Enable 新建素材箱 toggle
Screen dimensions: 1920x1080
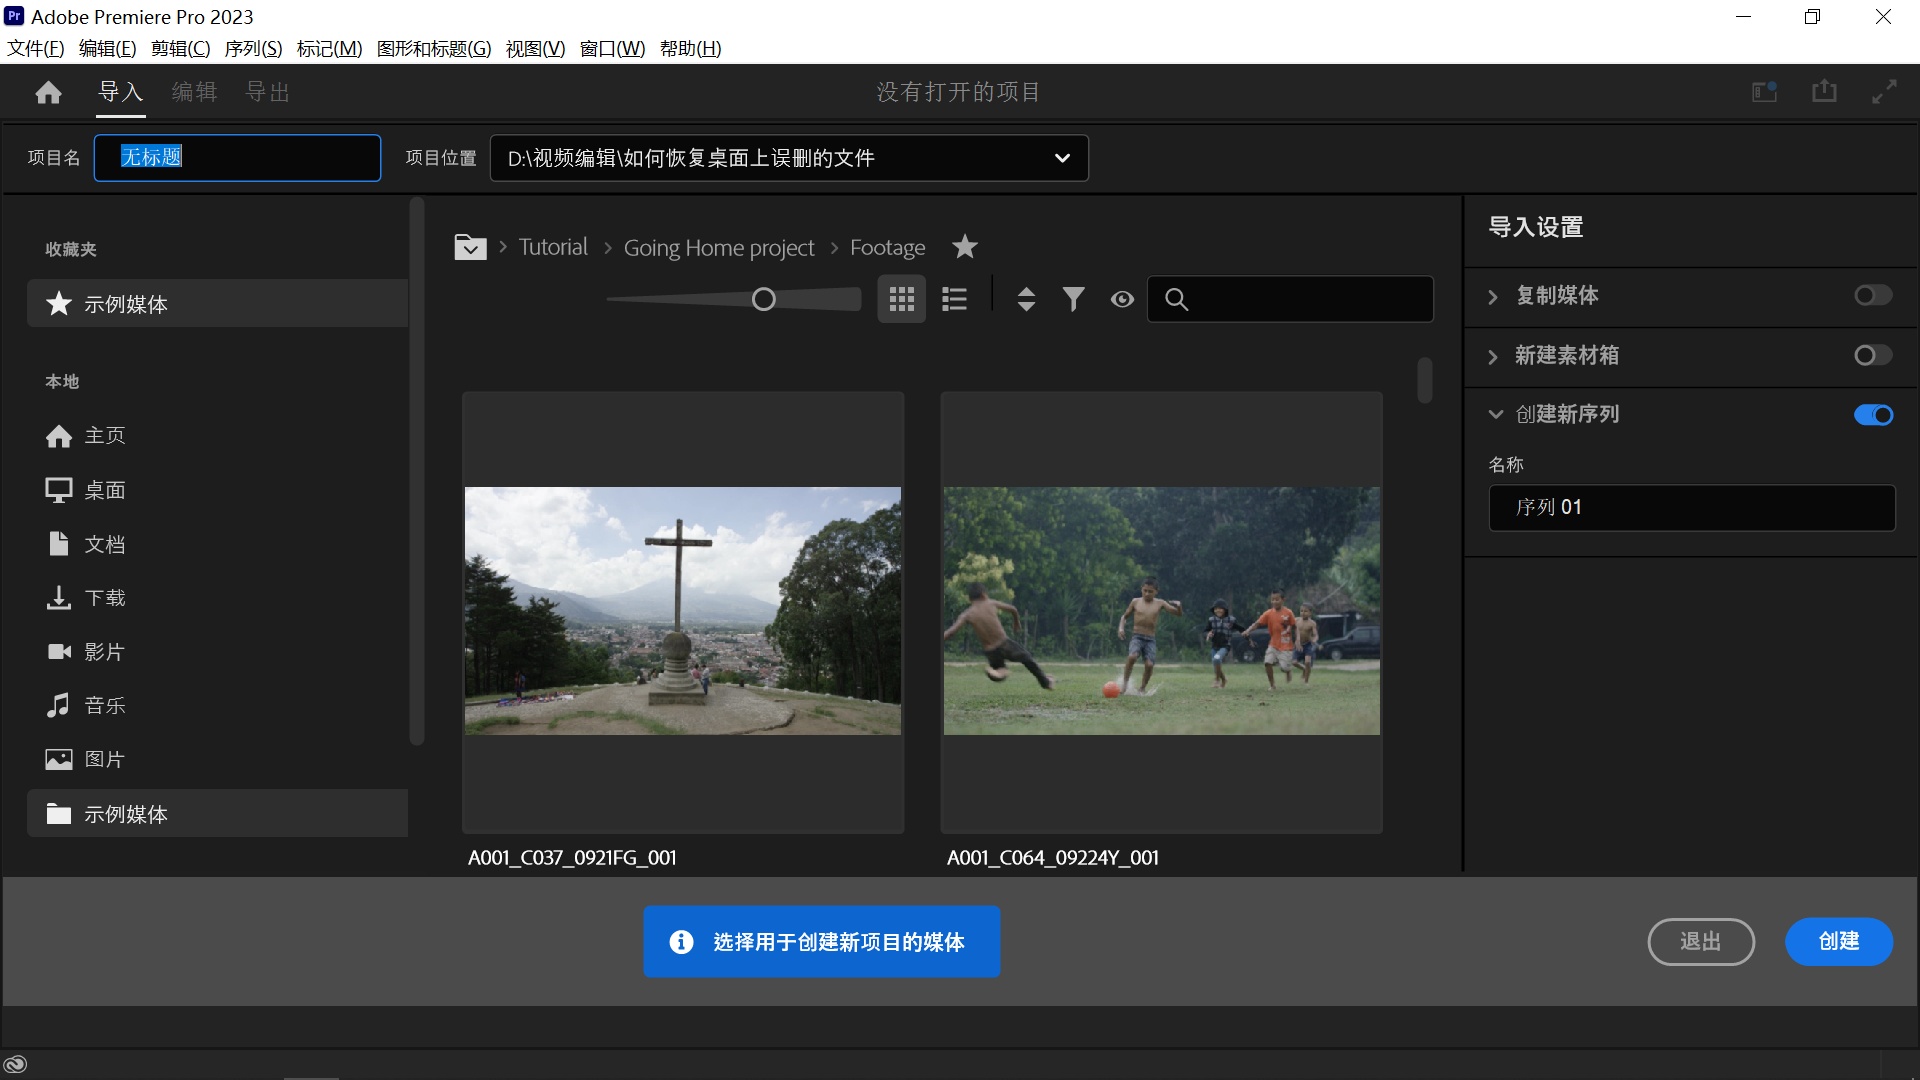coord(1871,353)
